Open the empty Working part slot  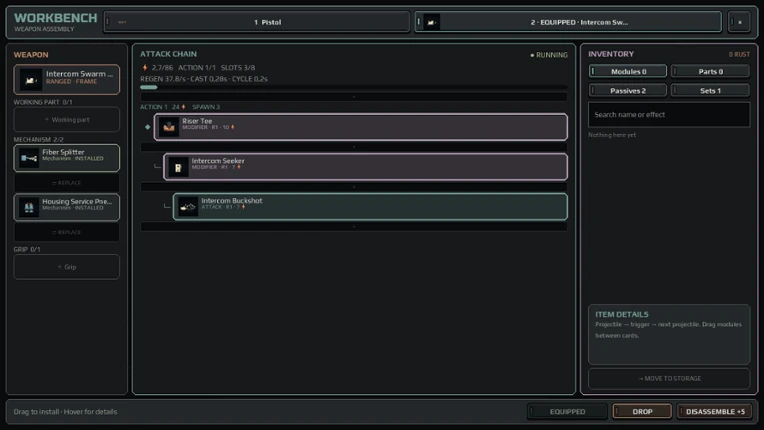pyautogui.click(x=67, y=120)
